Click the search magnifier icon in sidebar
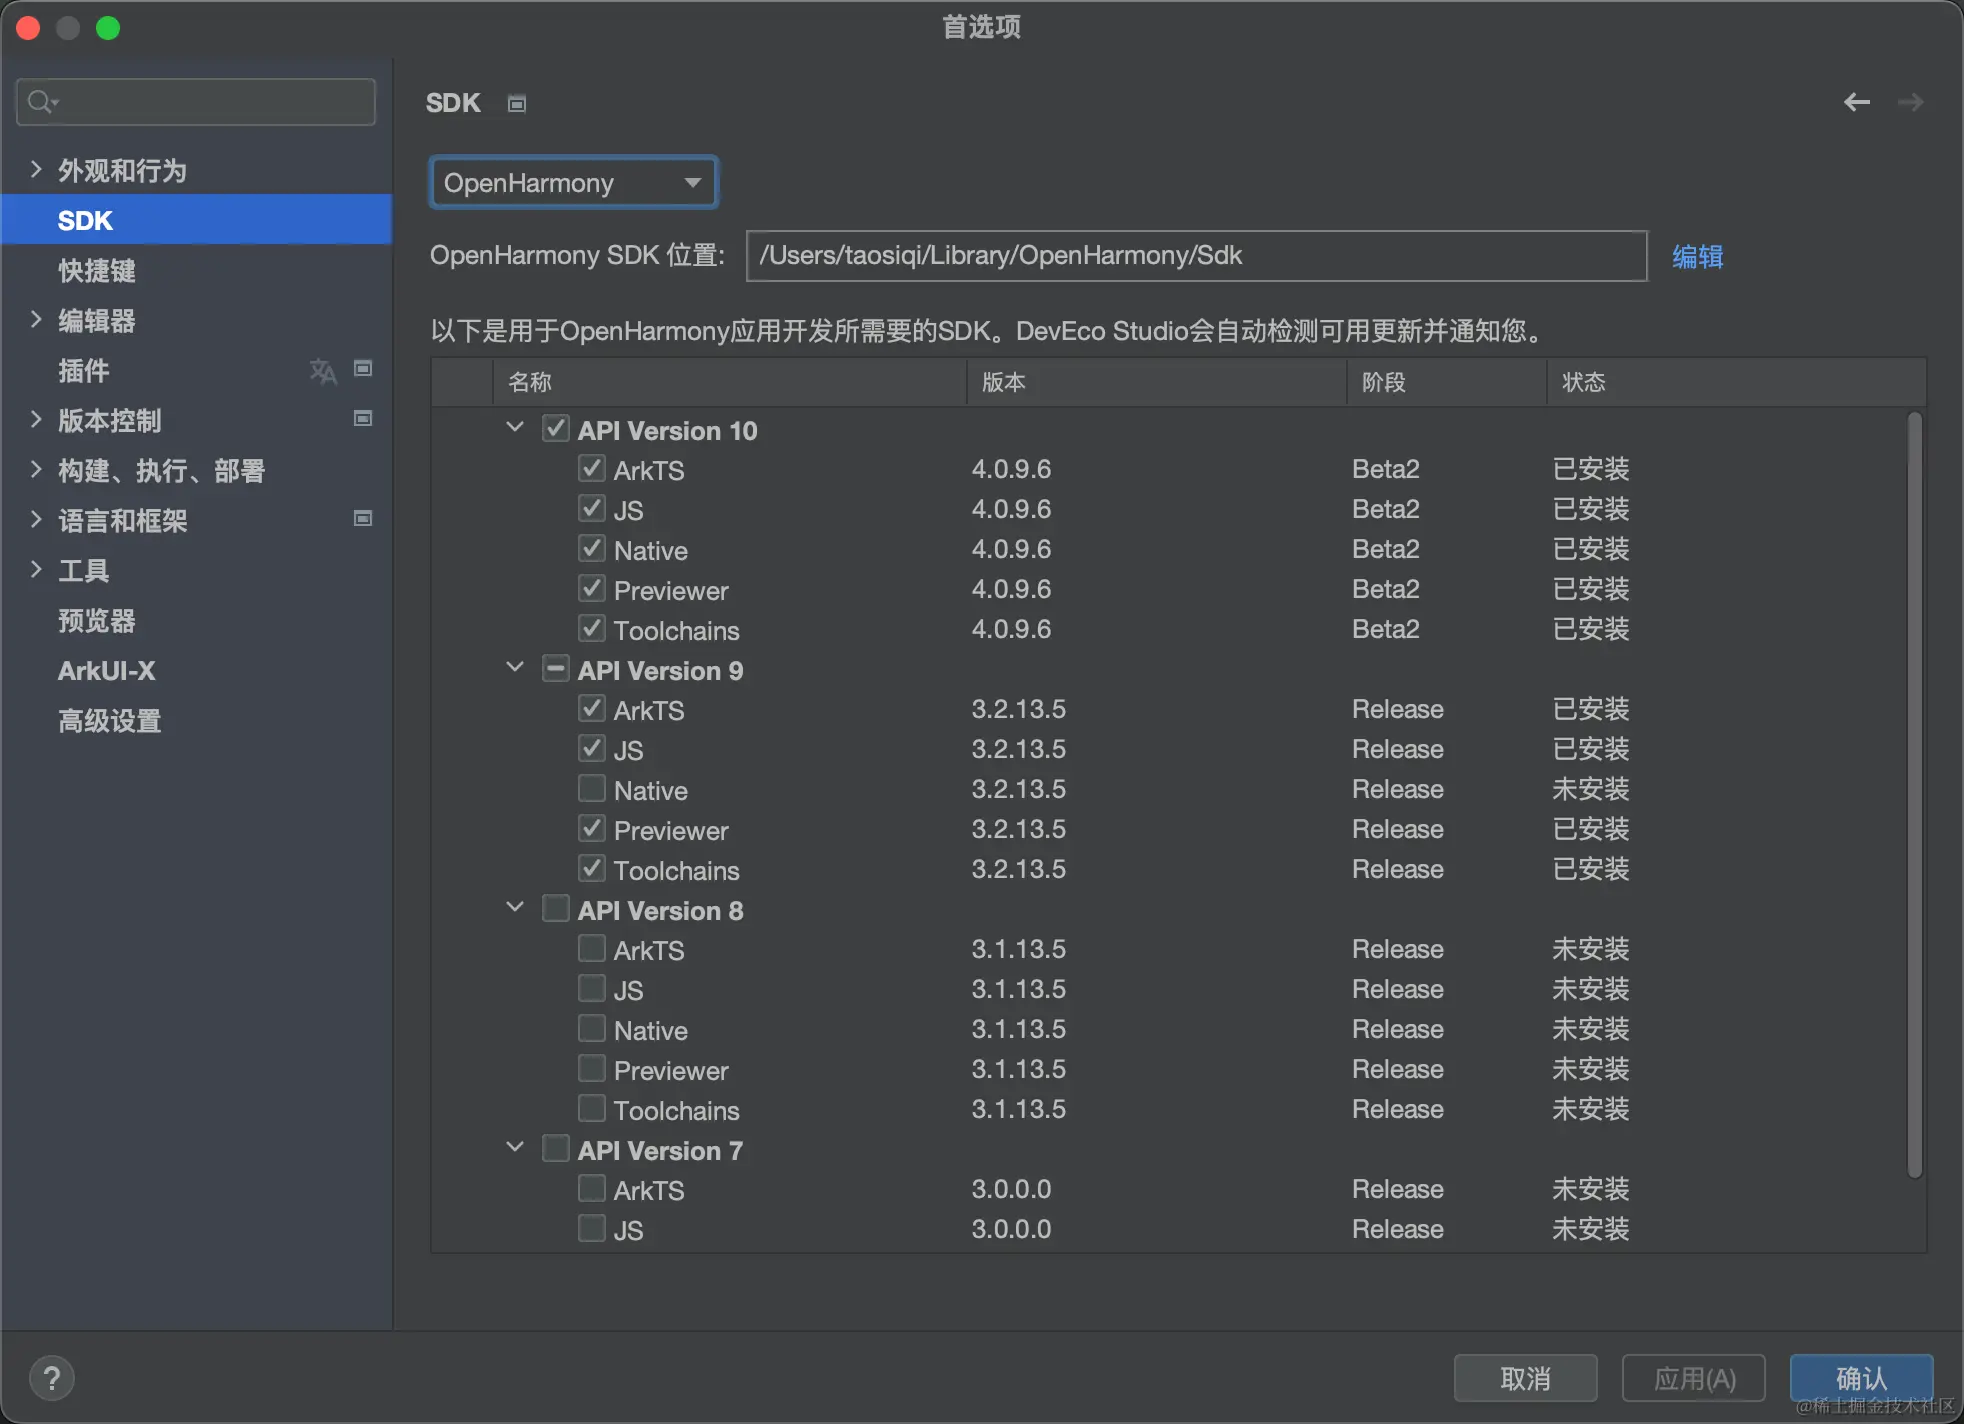 click(42, 101)
